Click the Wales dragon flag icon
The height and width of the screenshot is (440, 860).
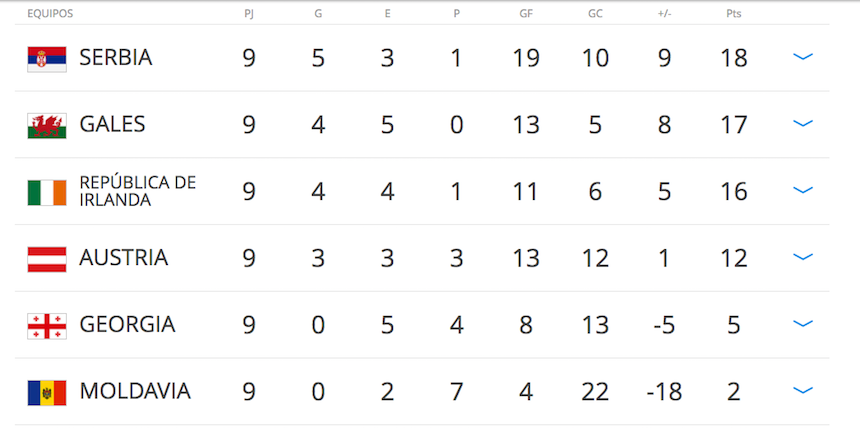click(x=47, y=125)
